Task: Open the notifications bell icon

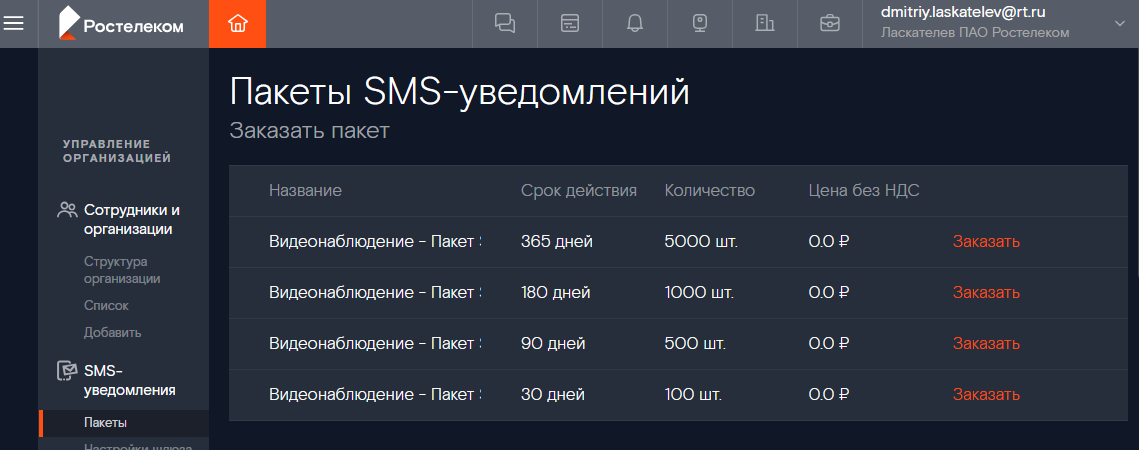Action: [x=635, y=23]
